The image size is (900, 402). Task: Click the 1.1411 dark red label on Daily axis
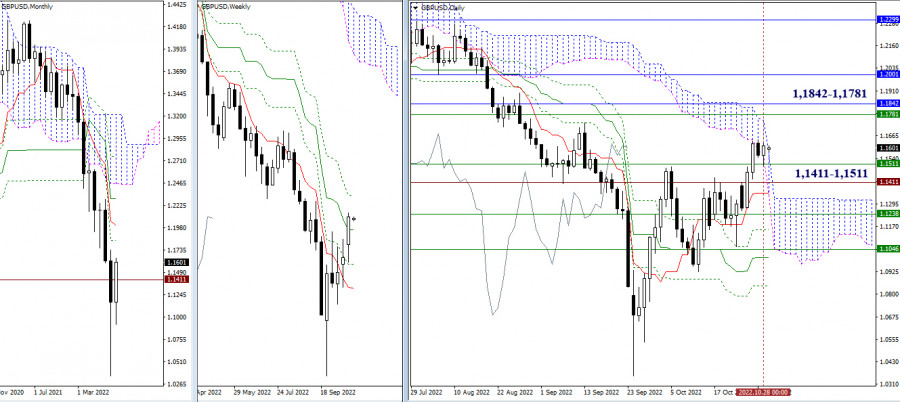(x=889, y=181)
